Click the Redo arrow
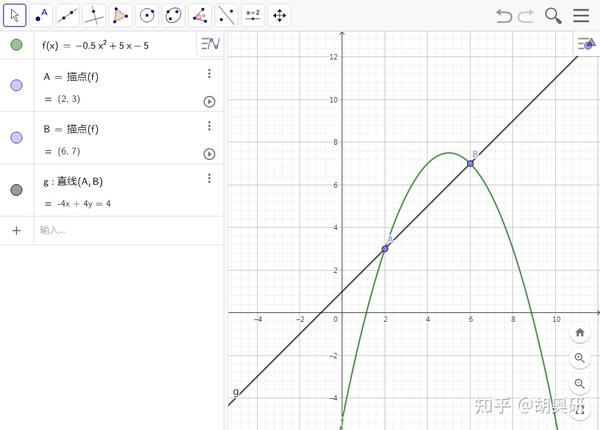This screenshot has width=600, height=430. pos(526,16)
